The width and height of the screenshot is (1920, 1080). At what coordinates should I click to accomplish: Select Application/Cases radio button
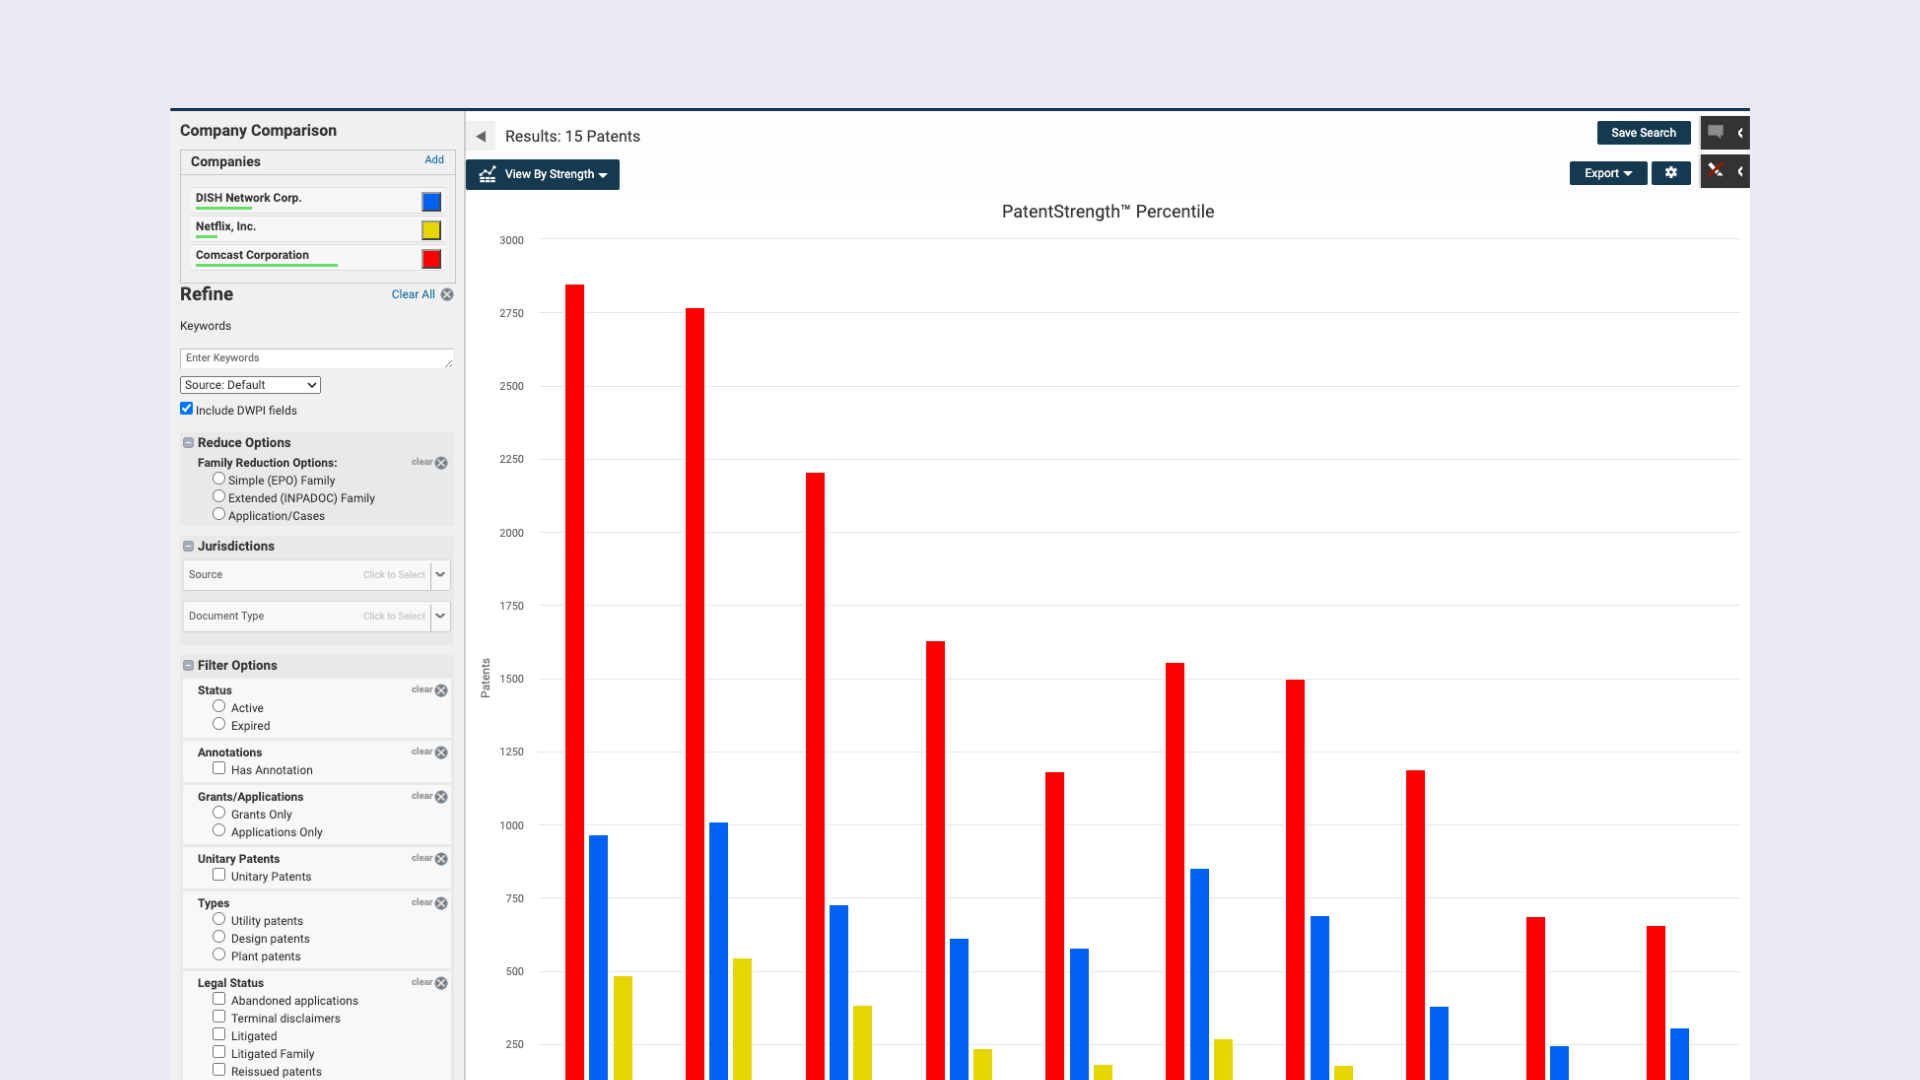tap(218, 514)
